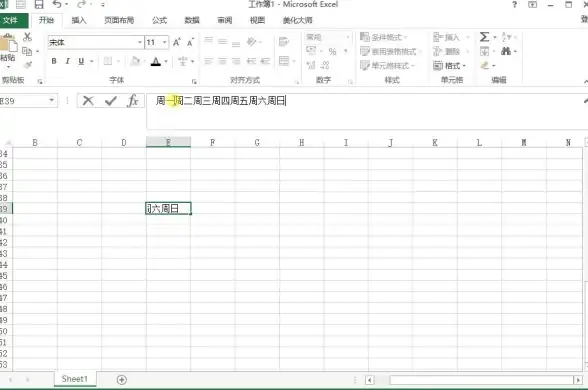
Task: Click the Borders icon
Action: tap(108, 61)
